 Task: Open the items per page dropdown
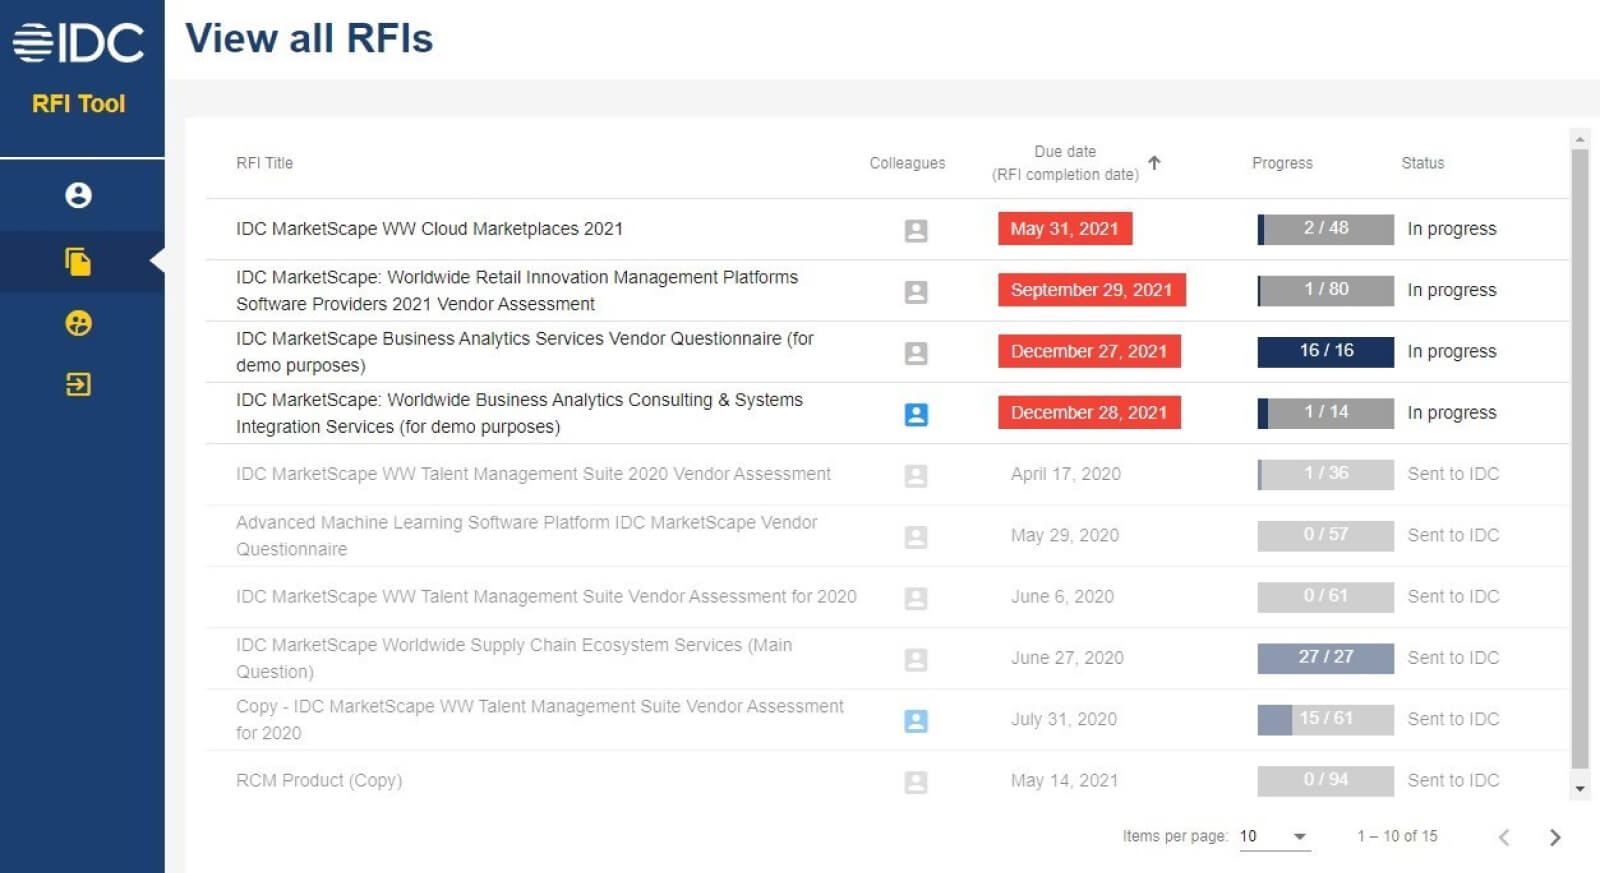click(x=1274, y=836)
